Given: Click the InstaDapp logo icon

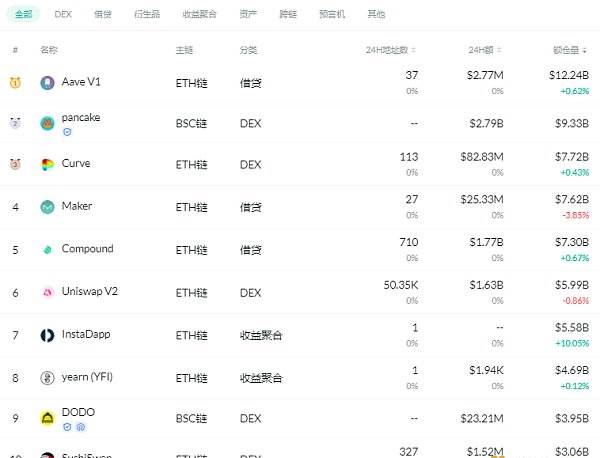Looking at the screenshot, I should tap(47, 335).
